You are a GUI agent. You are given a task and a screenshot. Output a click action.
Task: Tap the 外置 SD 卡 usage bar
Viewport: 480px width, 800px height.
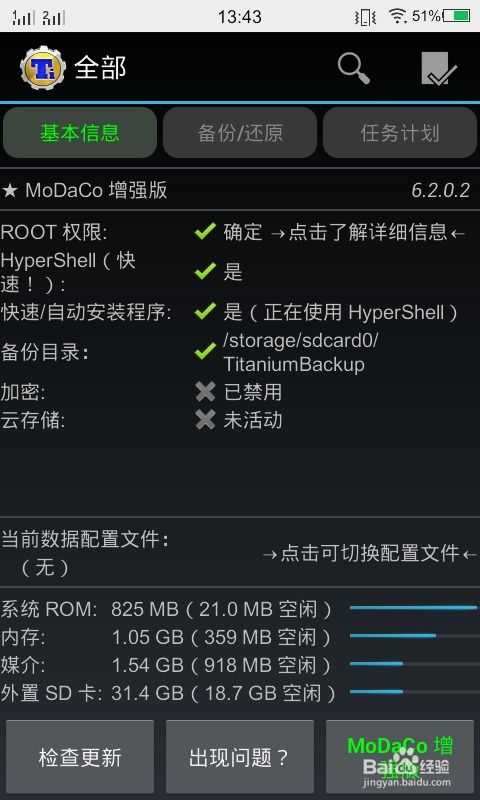413,692
